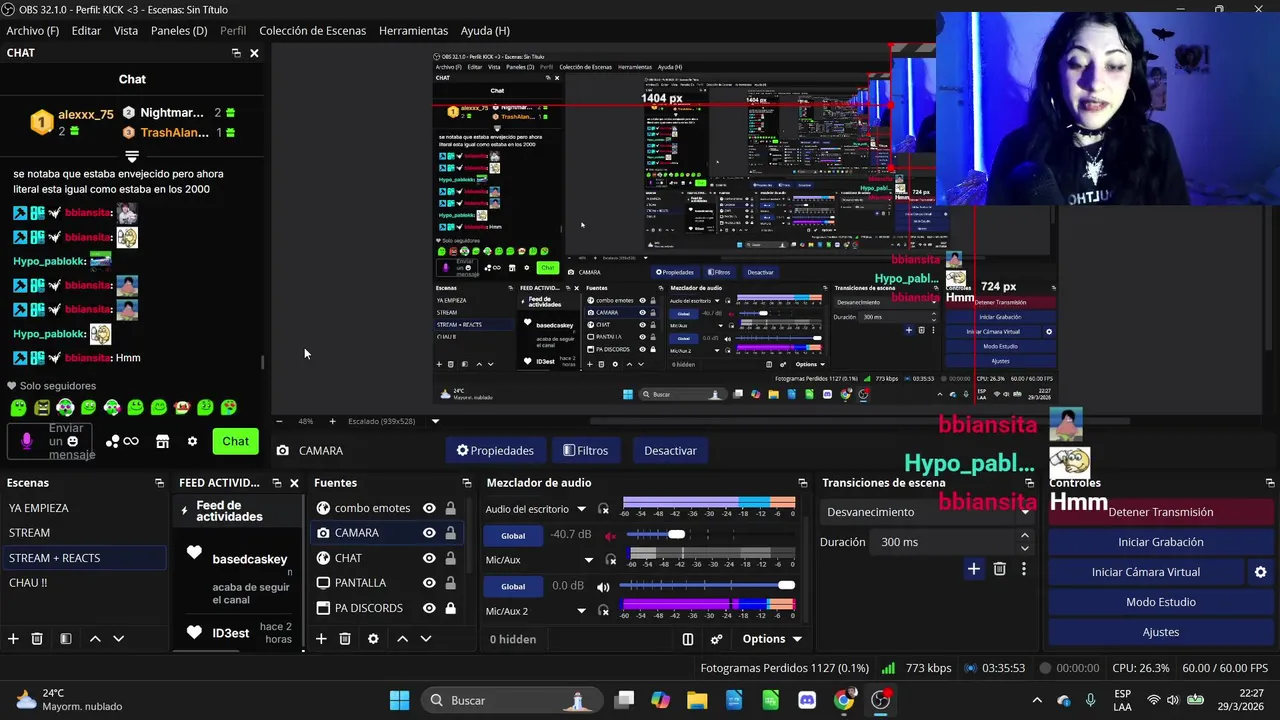Add a new source in the Fuentes panel

321,639
